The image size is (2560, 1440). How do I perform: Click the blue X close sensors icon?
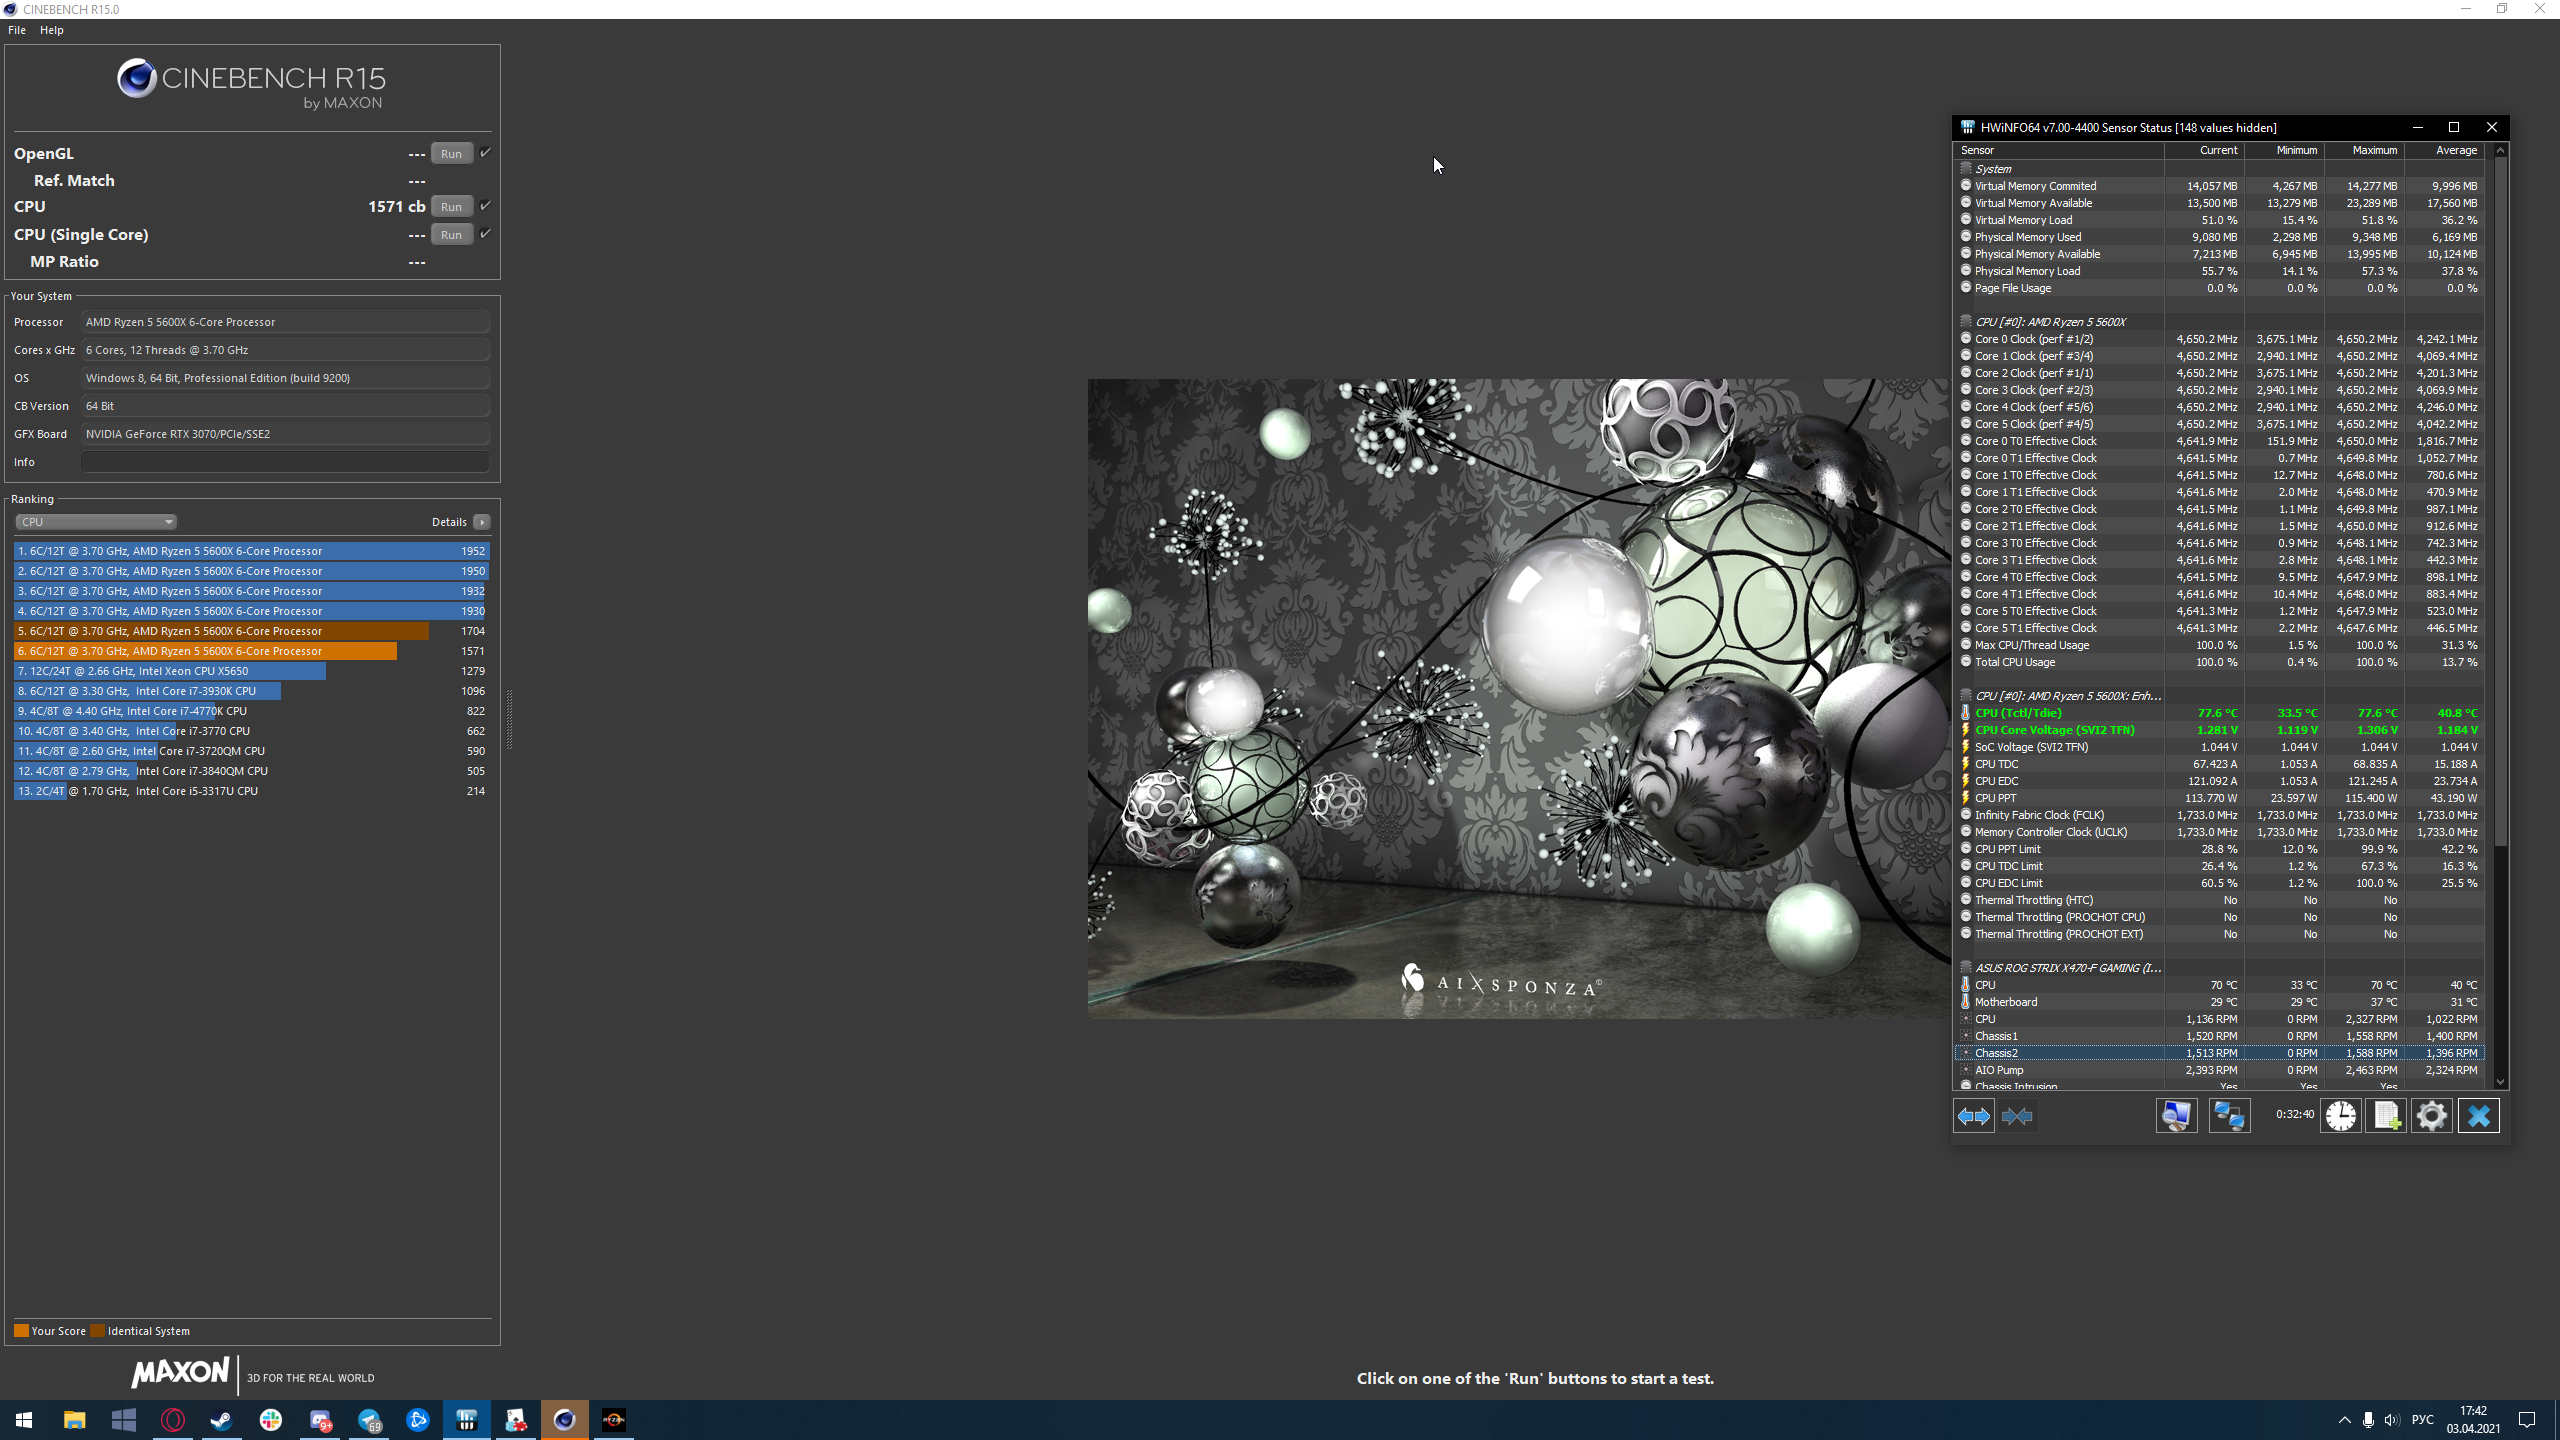click(2478, 1116)
